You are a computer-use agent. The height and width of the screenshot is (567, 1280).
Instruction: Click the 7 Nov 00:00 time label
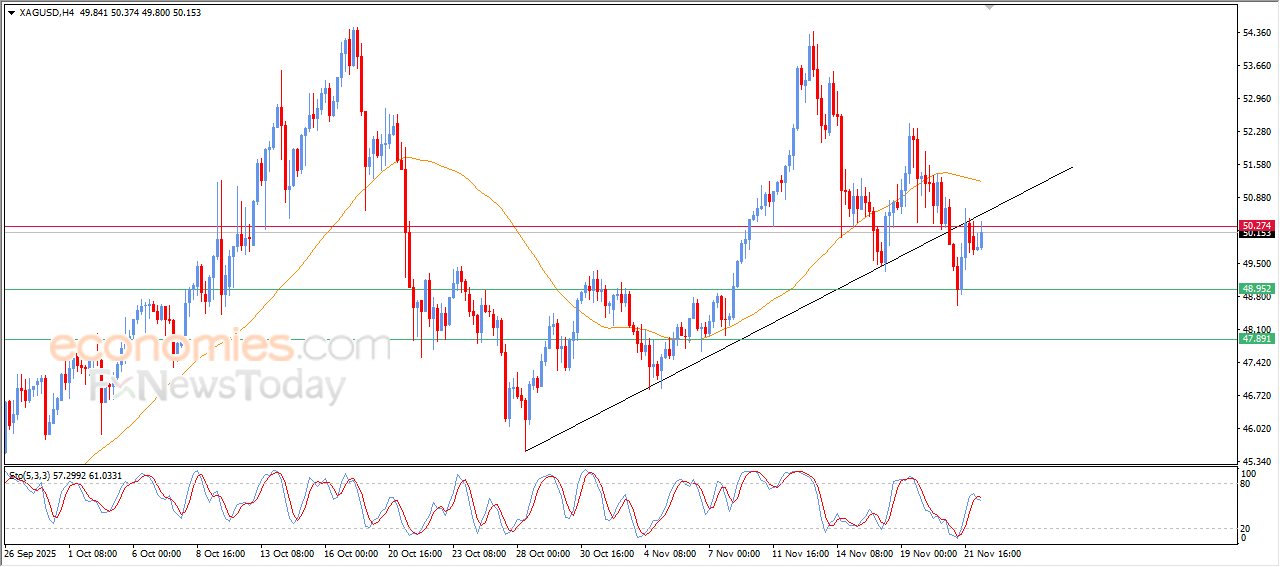click(x=734, y=552)
